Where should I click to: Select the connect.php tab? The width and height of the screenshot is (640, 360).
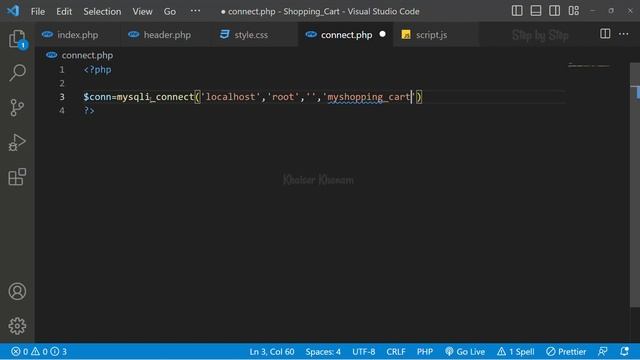click(x=346, y=35)
